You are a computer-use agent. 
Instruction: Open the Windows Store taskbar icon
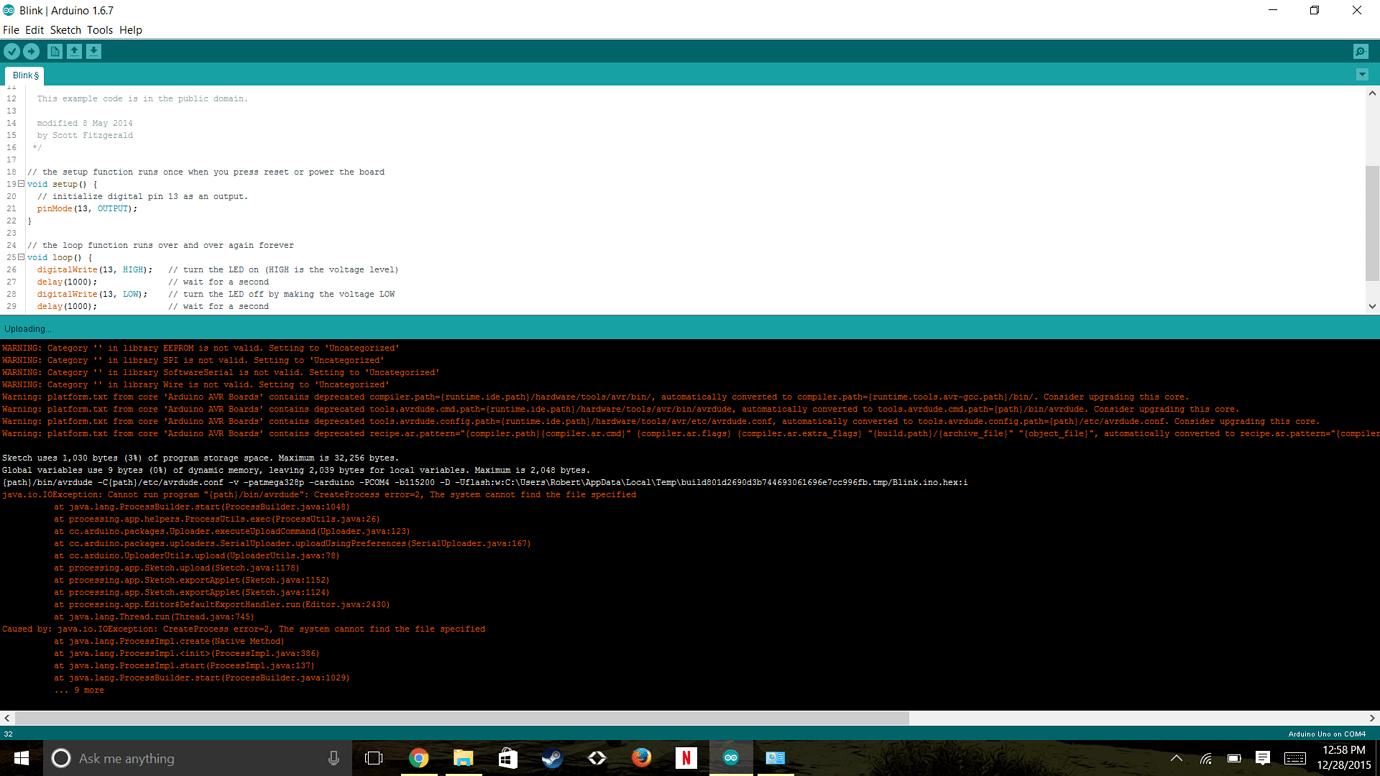[x=507, y=758]
